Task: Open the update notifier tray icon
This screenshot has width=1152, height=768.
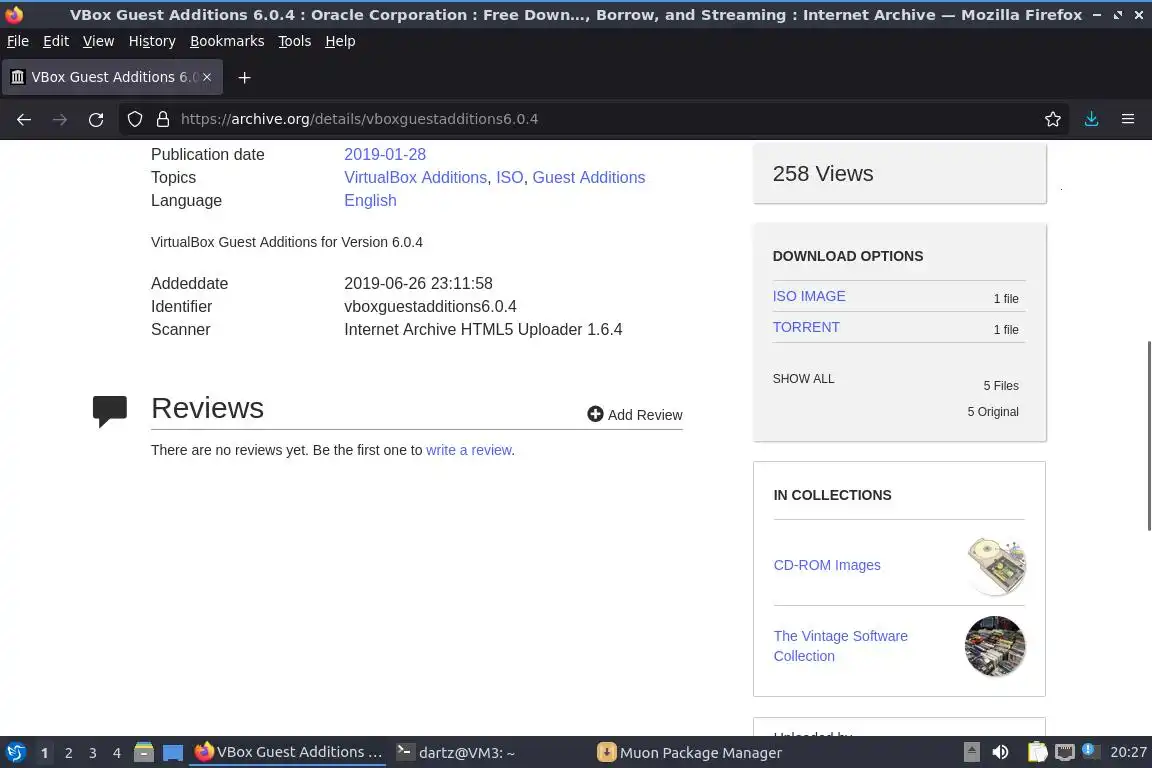Action: pos(1090,751)
